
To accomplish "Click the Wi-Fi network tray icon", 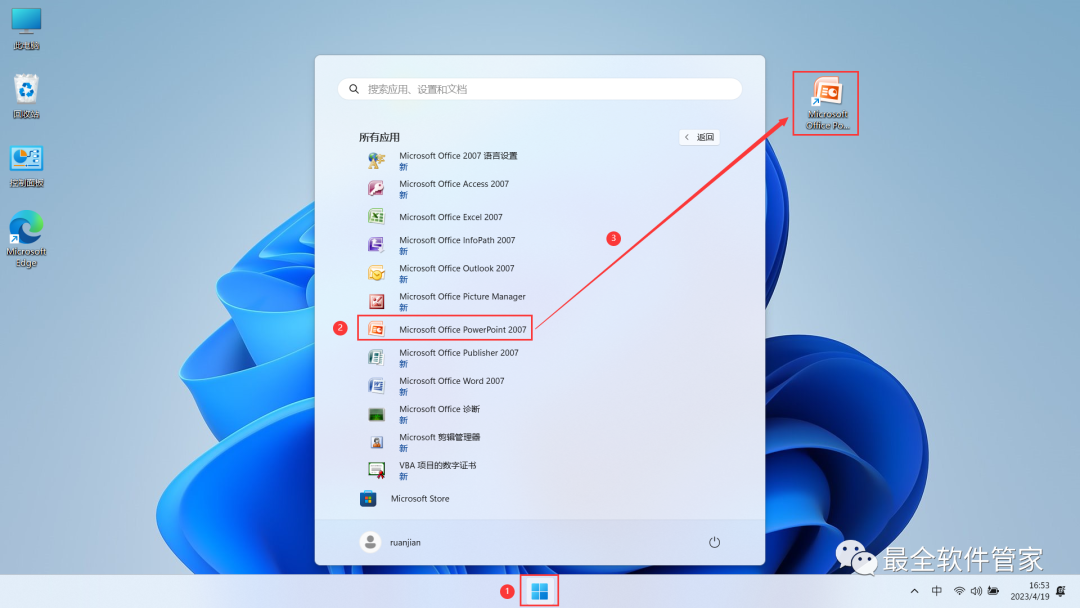I will point(959,591).
